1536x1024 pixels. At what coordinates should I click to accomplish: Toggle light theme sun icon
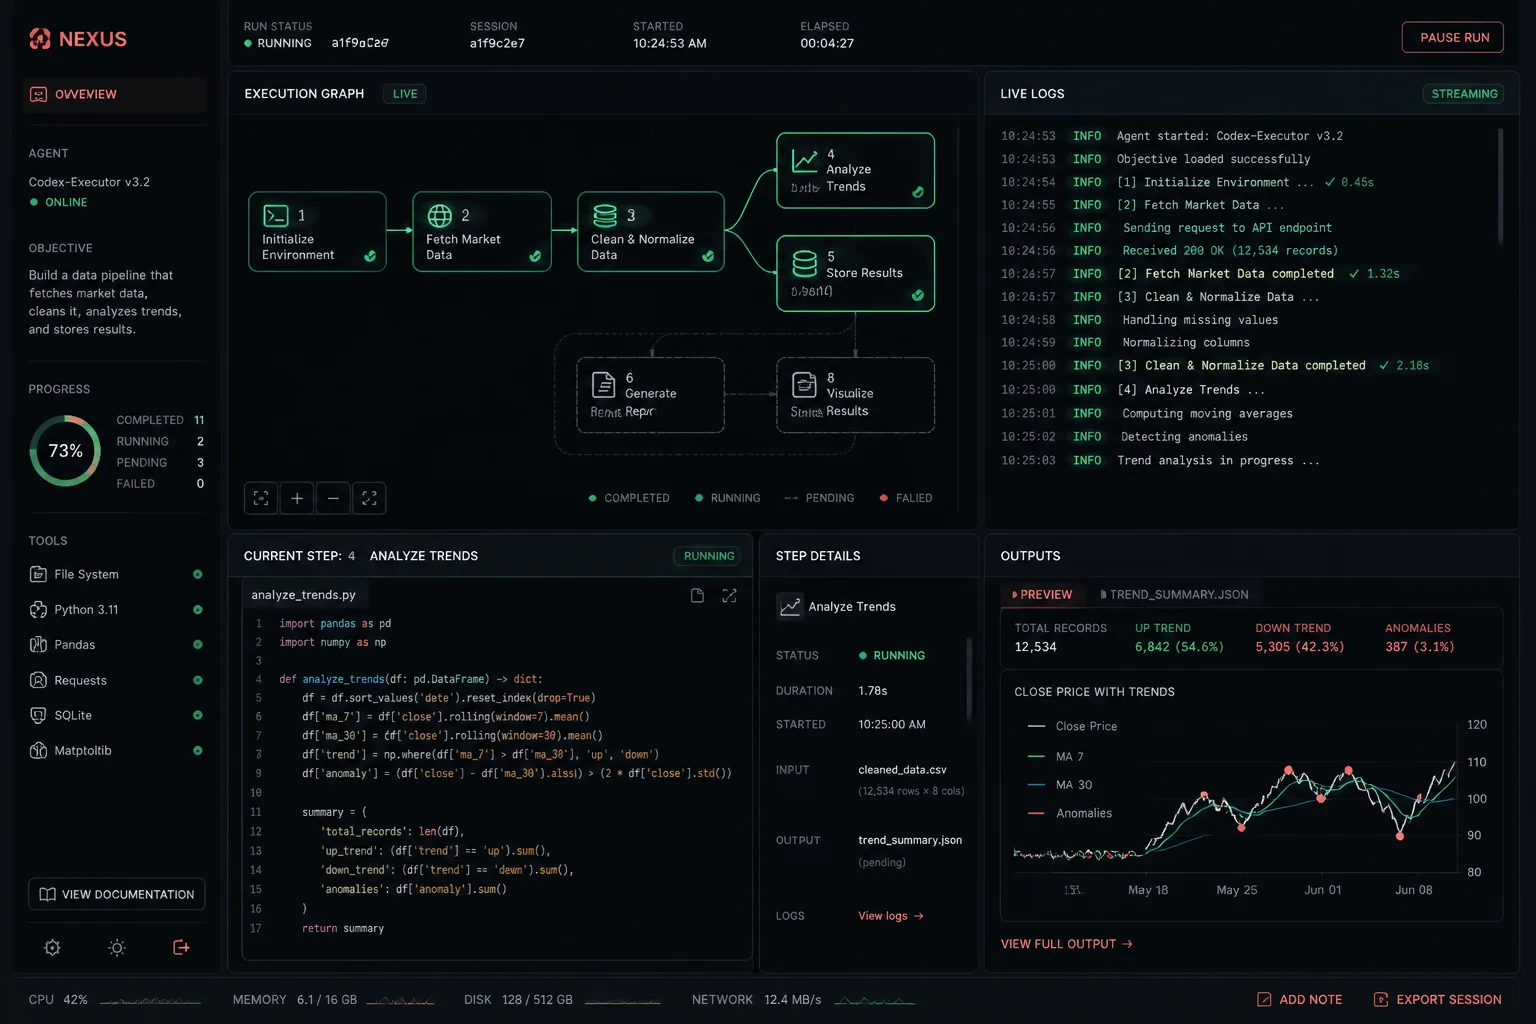117,947
